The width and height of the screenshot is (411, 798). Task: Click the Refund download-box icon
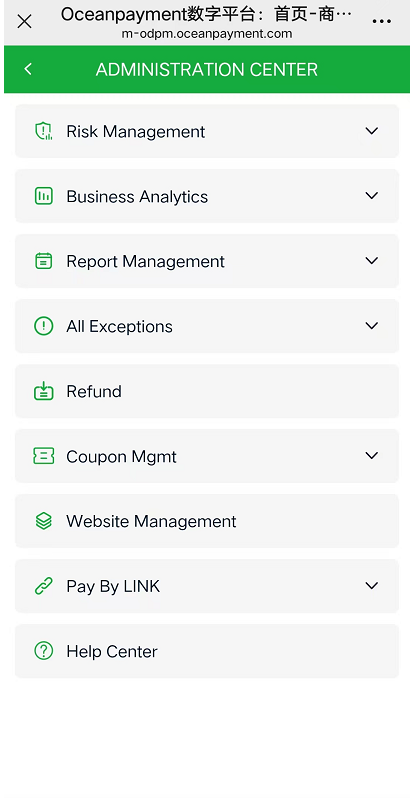(x=44, y=391)
